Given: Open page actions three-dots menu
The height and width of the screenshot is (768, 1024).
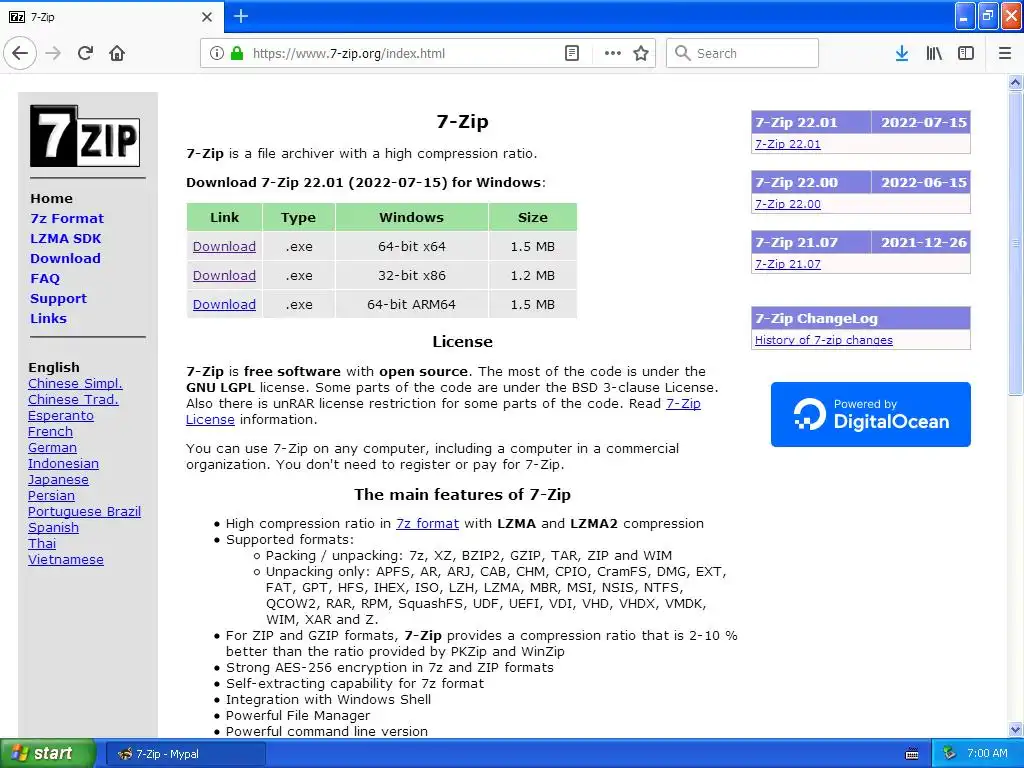Looking at the screenshot, I should (x=613, y=54).
